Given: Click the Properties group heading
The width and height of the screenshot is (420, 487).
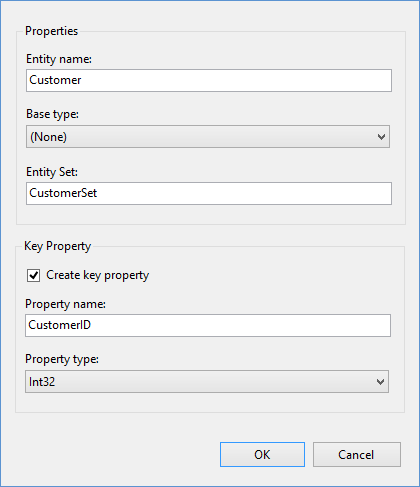Looking at the screenshot, I should click(51, 31).
